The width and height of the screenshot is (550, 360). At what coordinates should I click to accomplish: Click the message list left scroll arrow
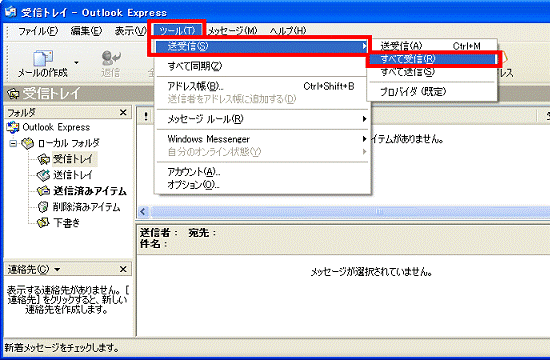pyautogui.click(x=143, y=212)
